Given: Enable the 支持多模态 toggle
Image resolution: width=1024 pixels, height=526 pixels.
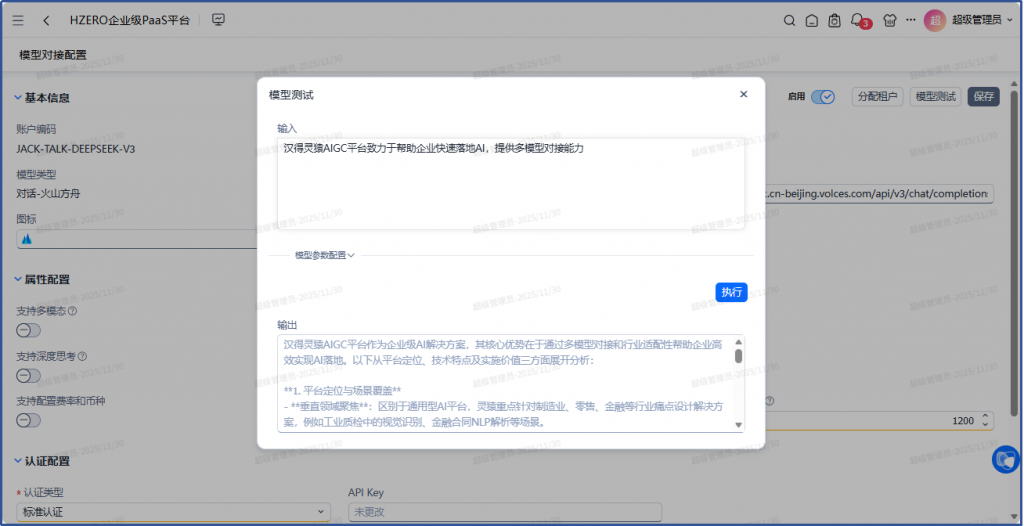Looking at the screenshot, I should click(29, 330).
